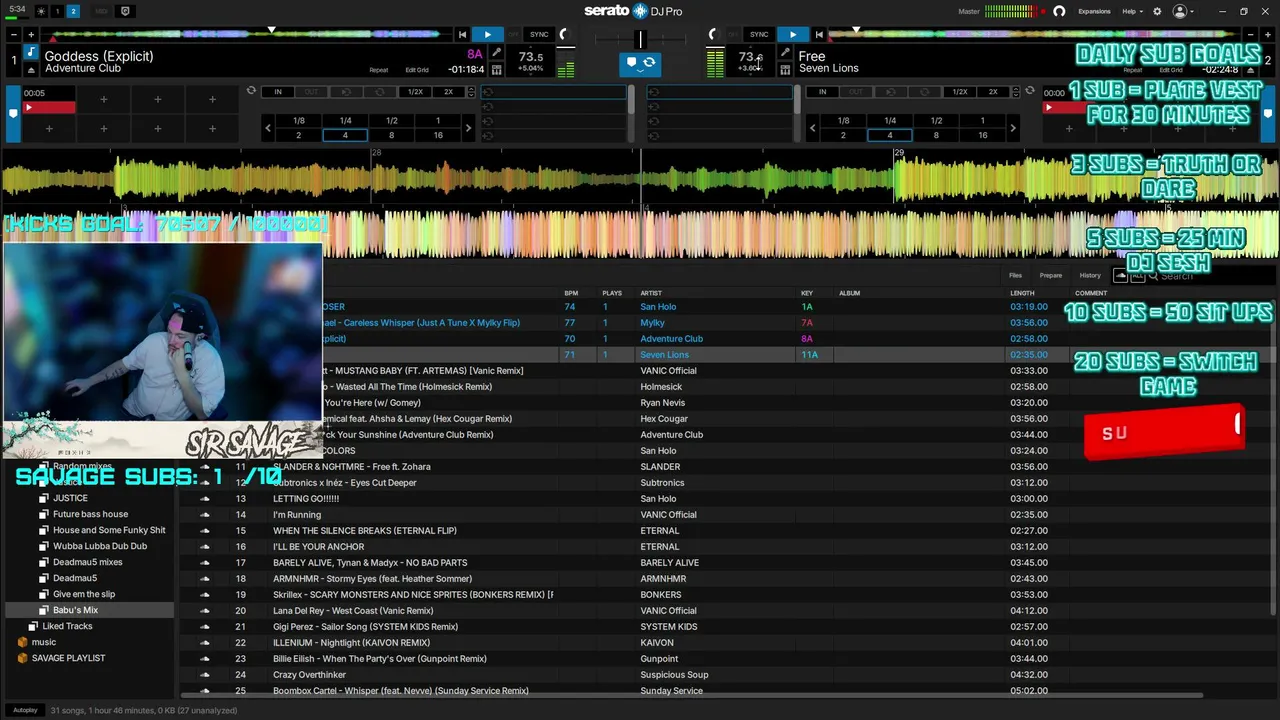Open Serato settings gear
This screenshot has height=720, width=1280.
click(1157, 11)
